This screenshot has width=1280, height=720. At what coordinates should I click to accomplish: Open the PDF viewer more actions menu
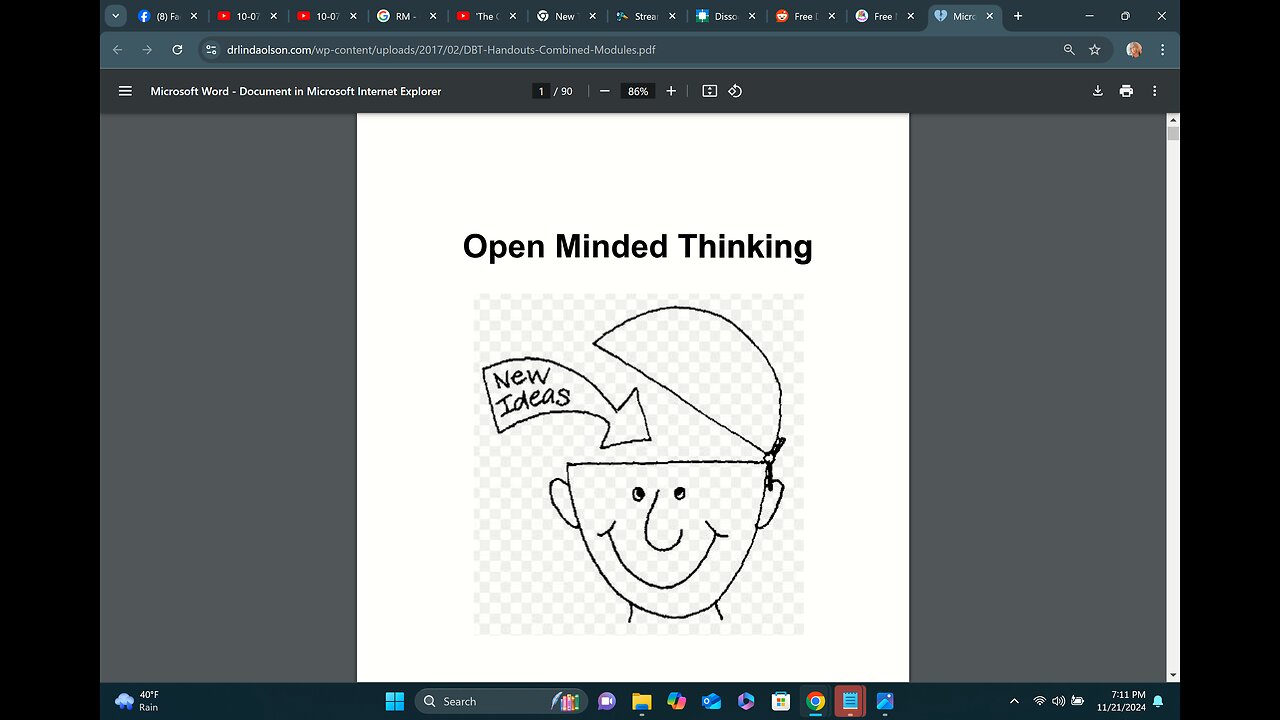coord(1155,91)
